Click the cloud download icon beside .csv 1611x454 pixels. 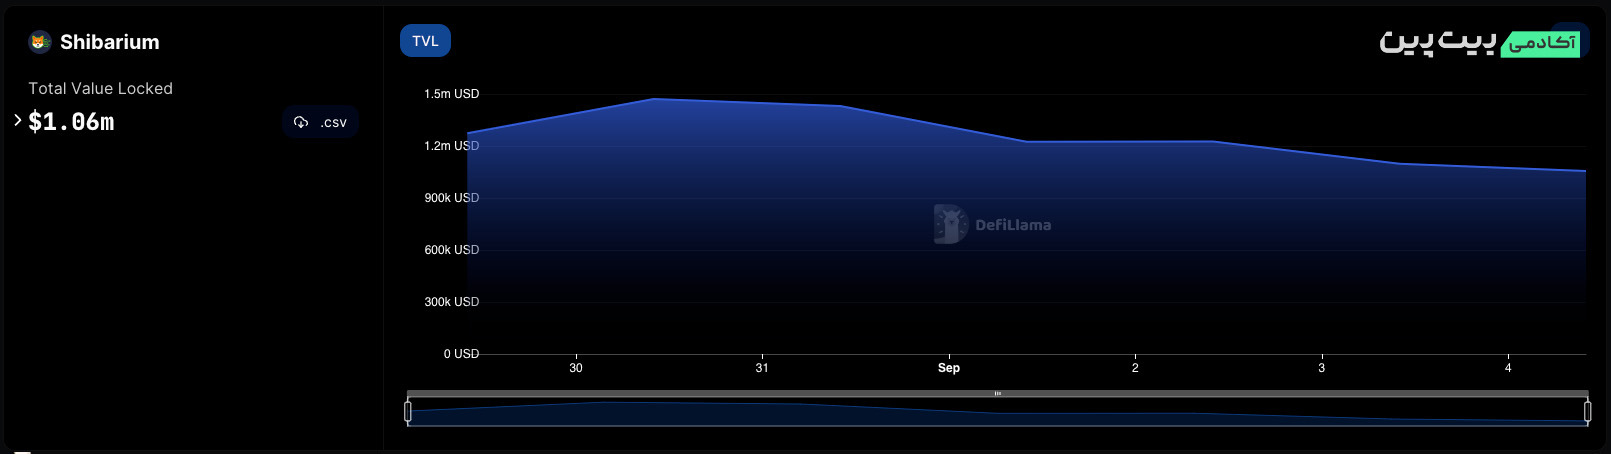[x=301, y=122]
